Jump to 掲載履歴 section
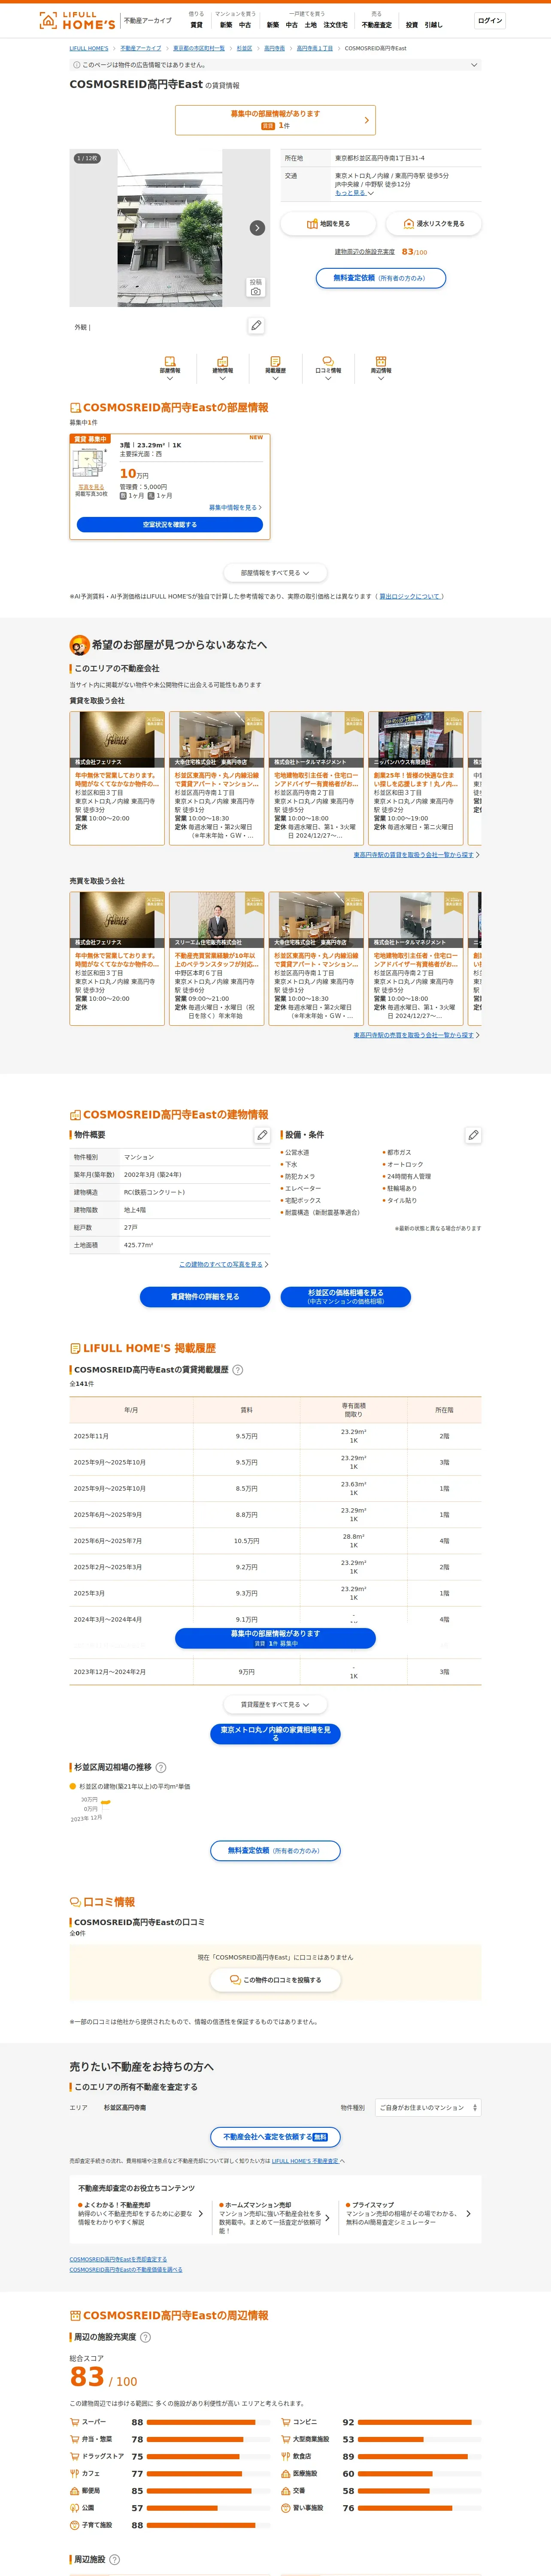The height and width of the screenshot is (2576, 551). 275,367
